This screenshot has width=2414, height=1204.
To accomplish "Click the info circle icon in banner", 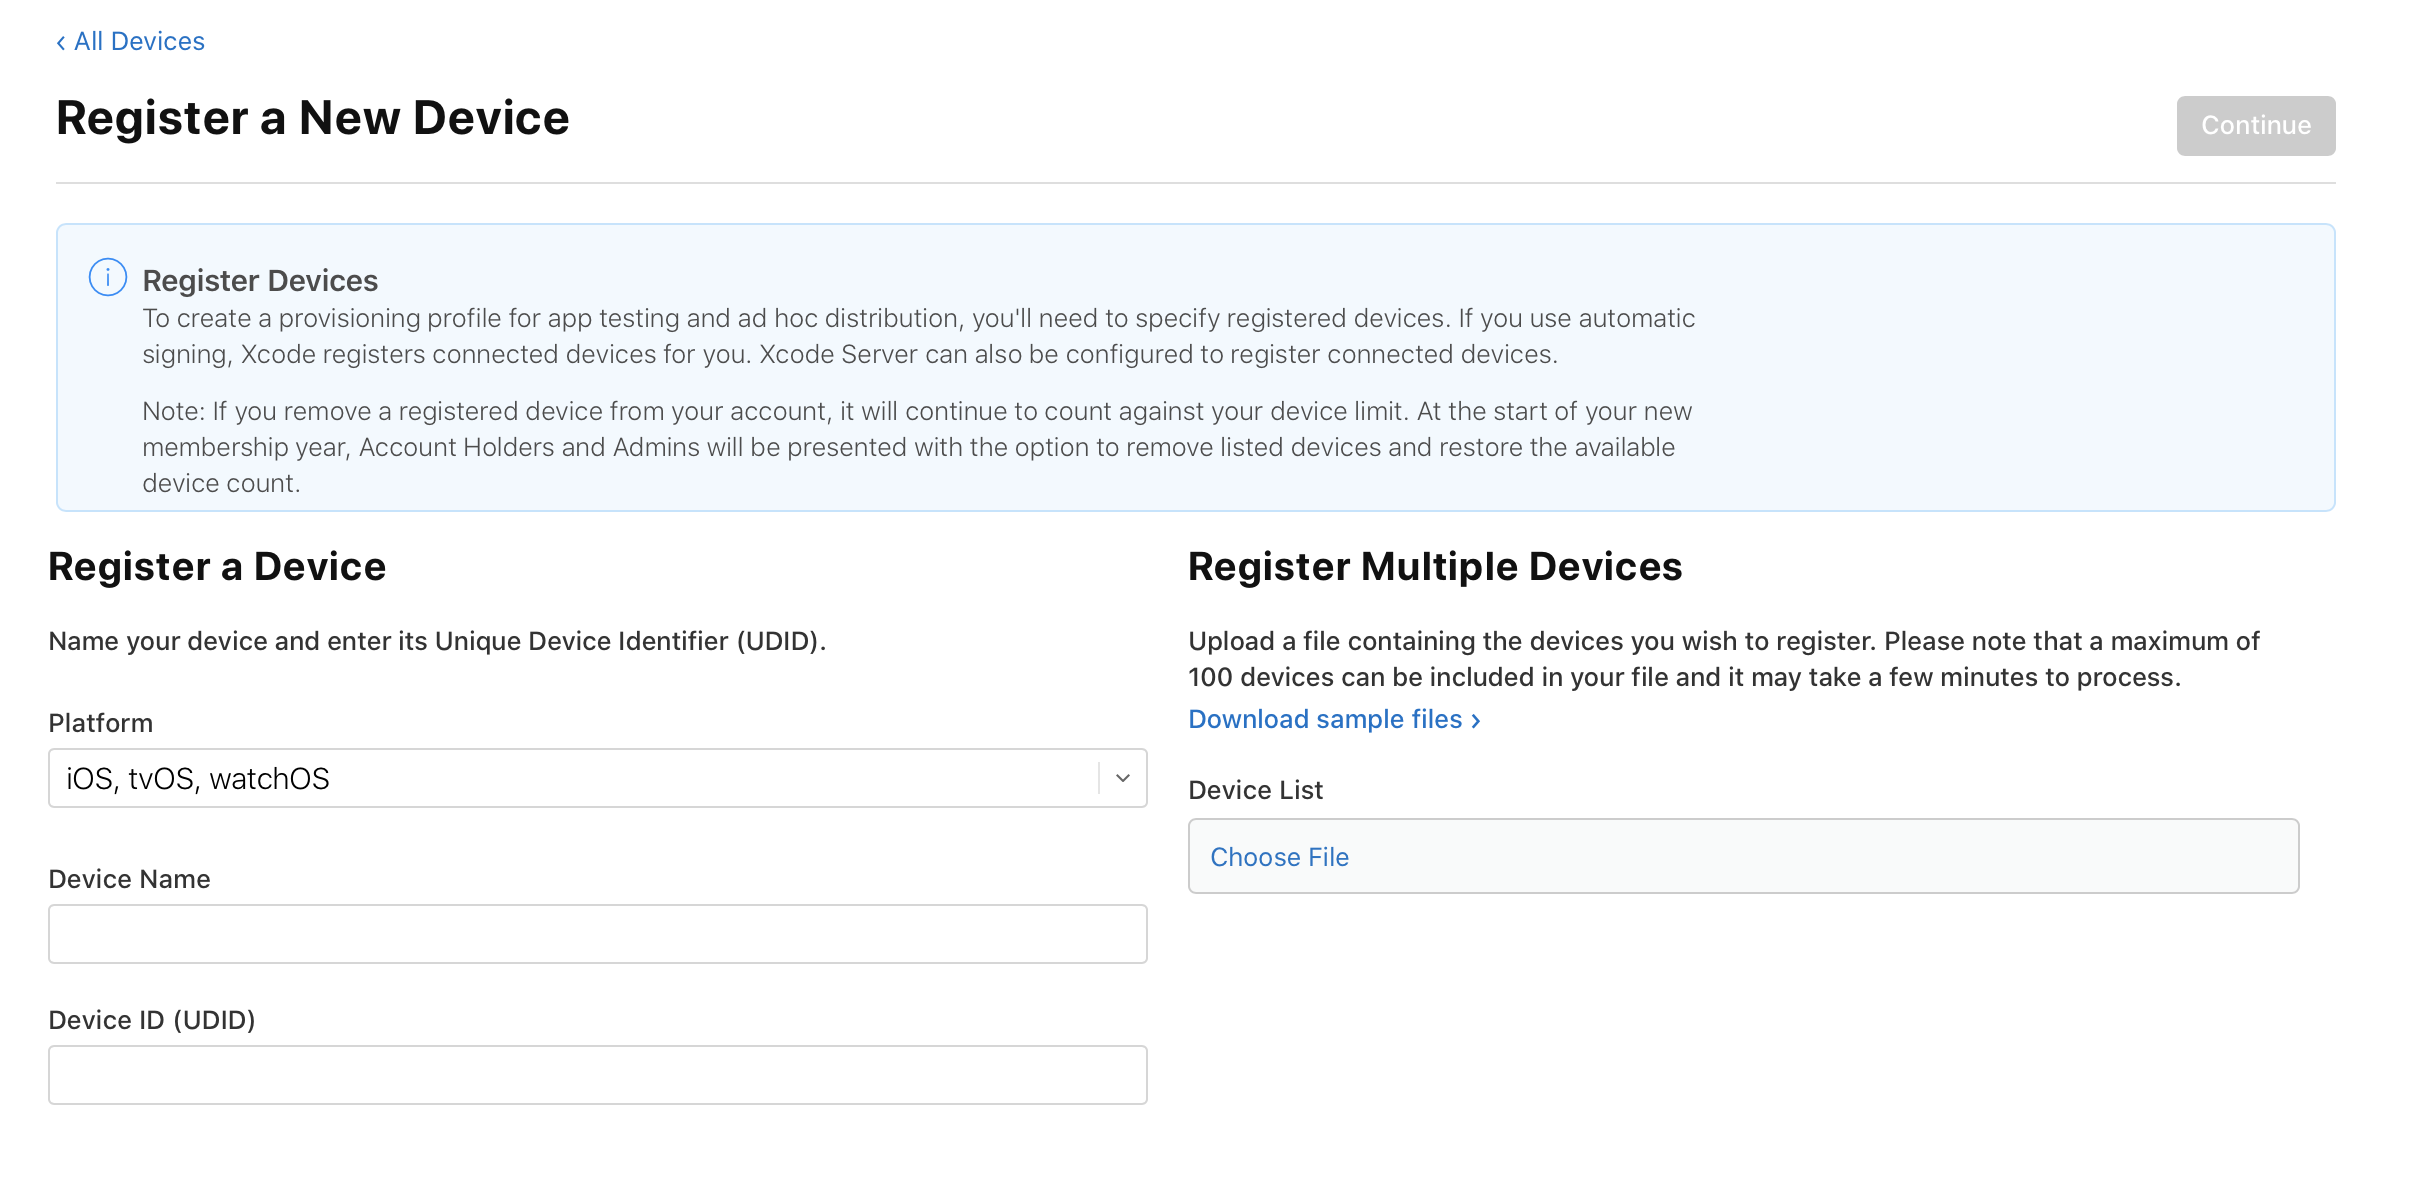I will point(108,277).
